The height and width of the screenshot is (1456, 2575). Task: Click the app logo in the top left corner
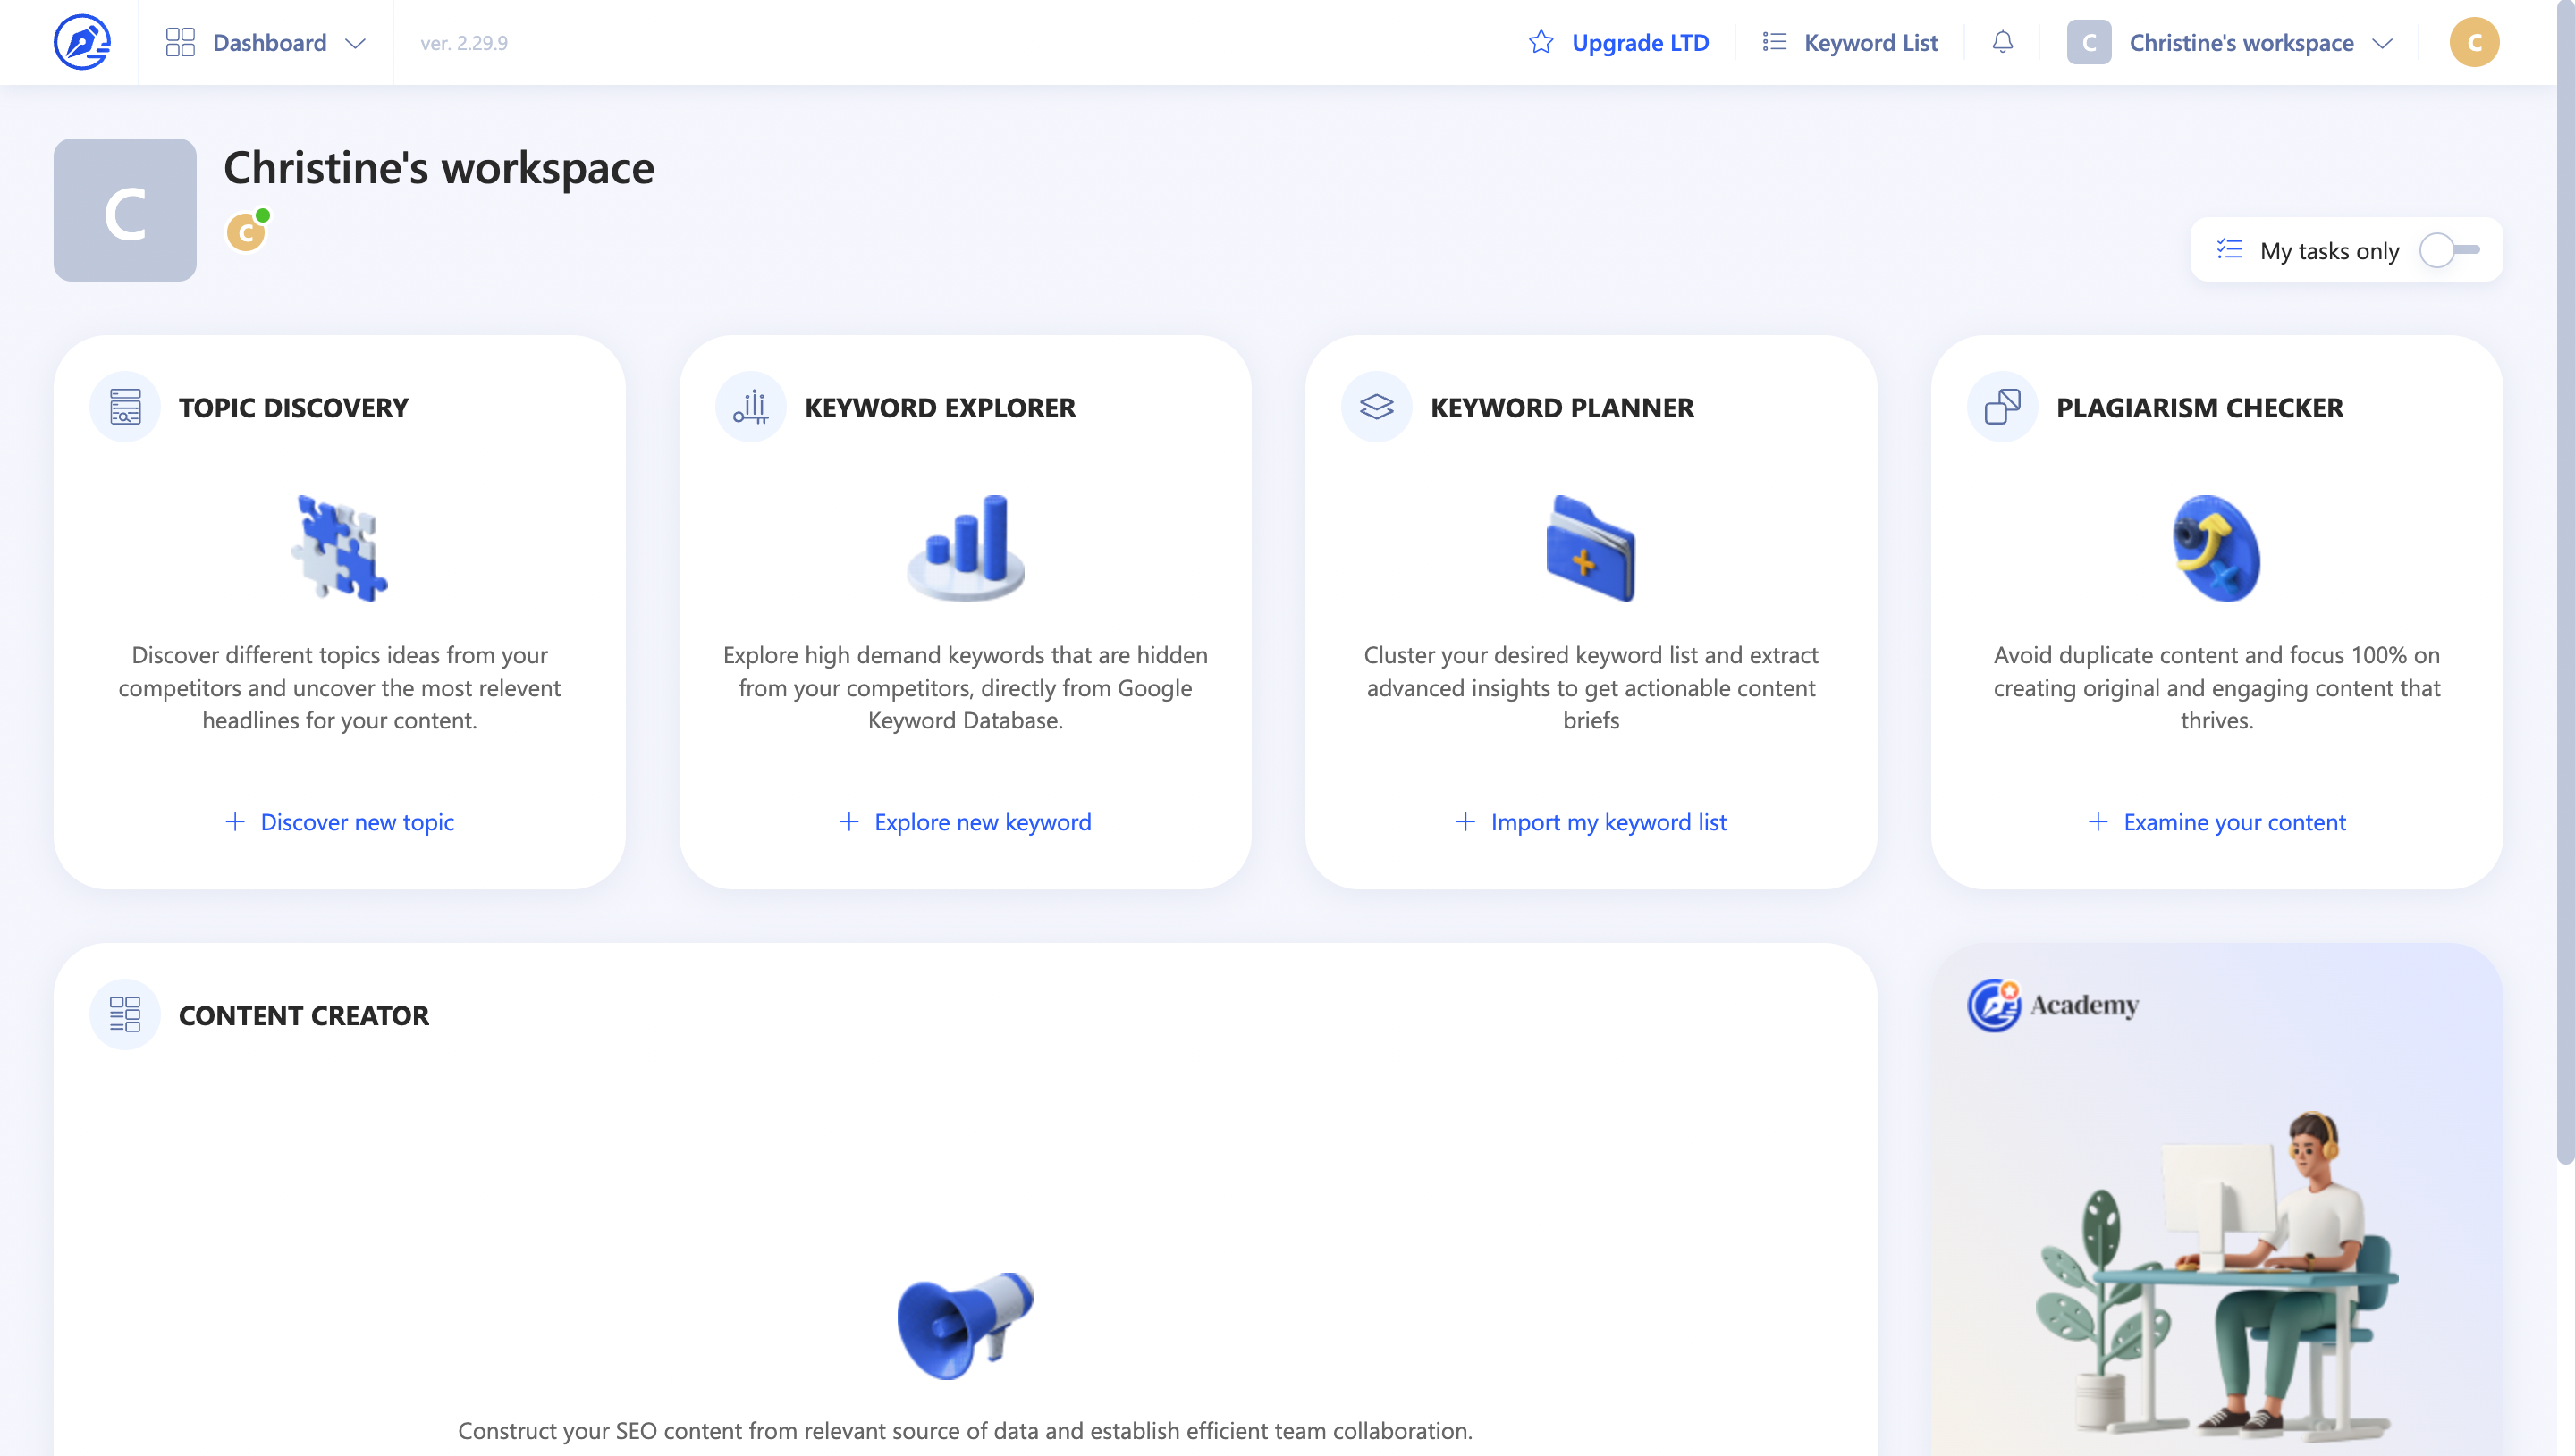84,41
